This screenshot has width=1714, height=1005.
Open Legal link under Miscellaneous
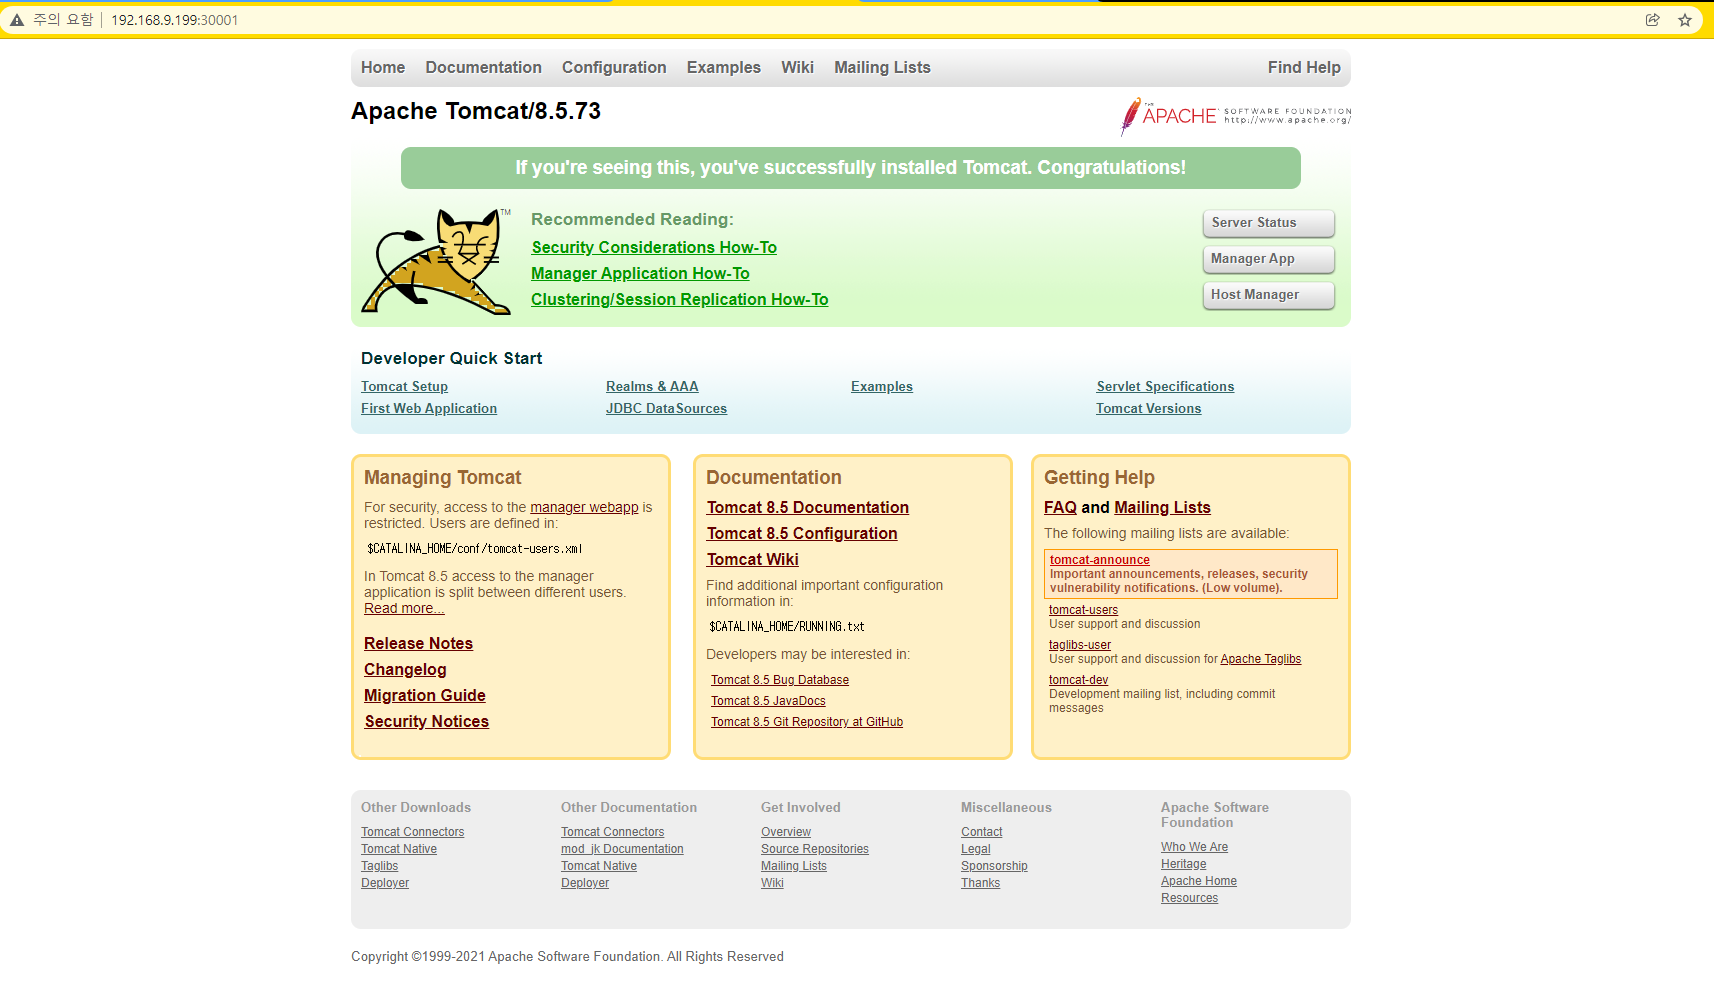[976, 849]
